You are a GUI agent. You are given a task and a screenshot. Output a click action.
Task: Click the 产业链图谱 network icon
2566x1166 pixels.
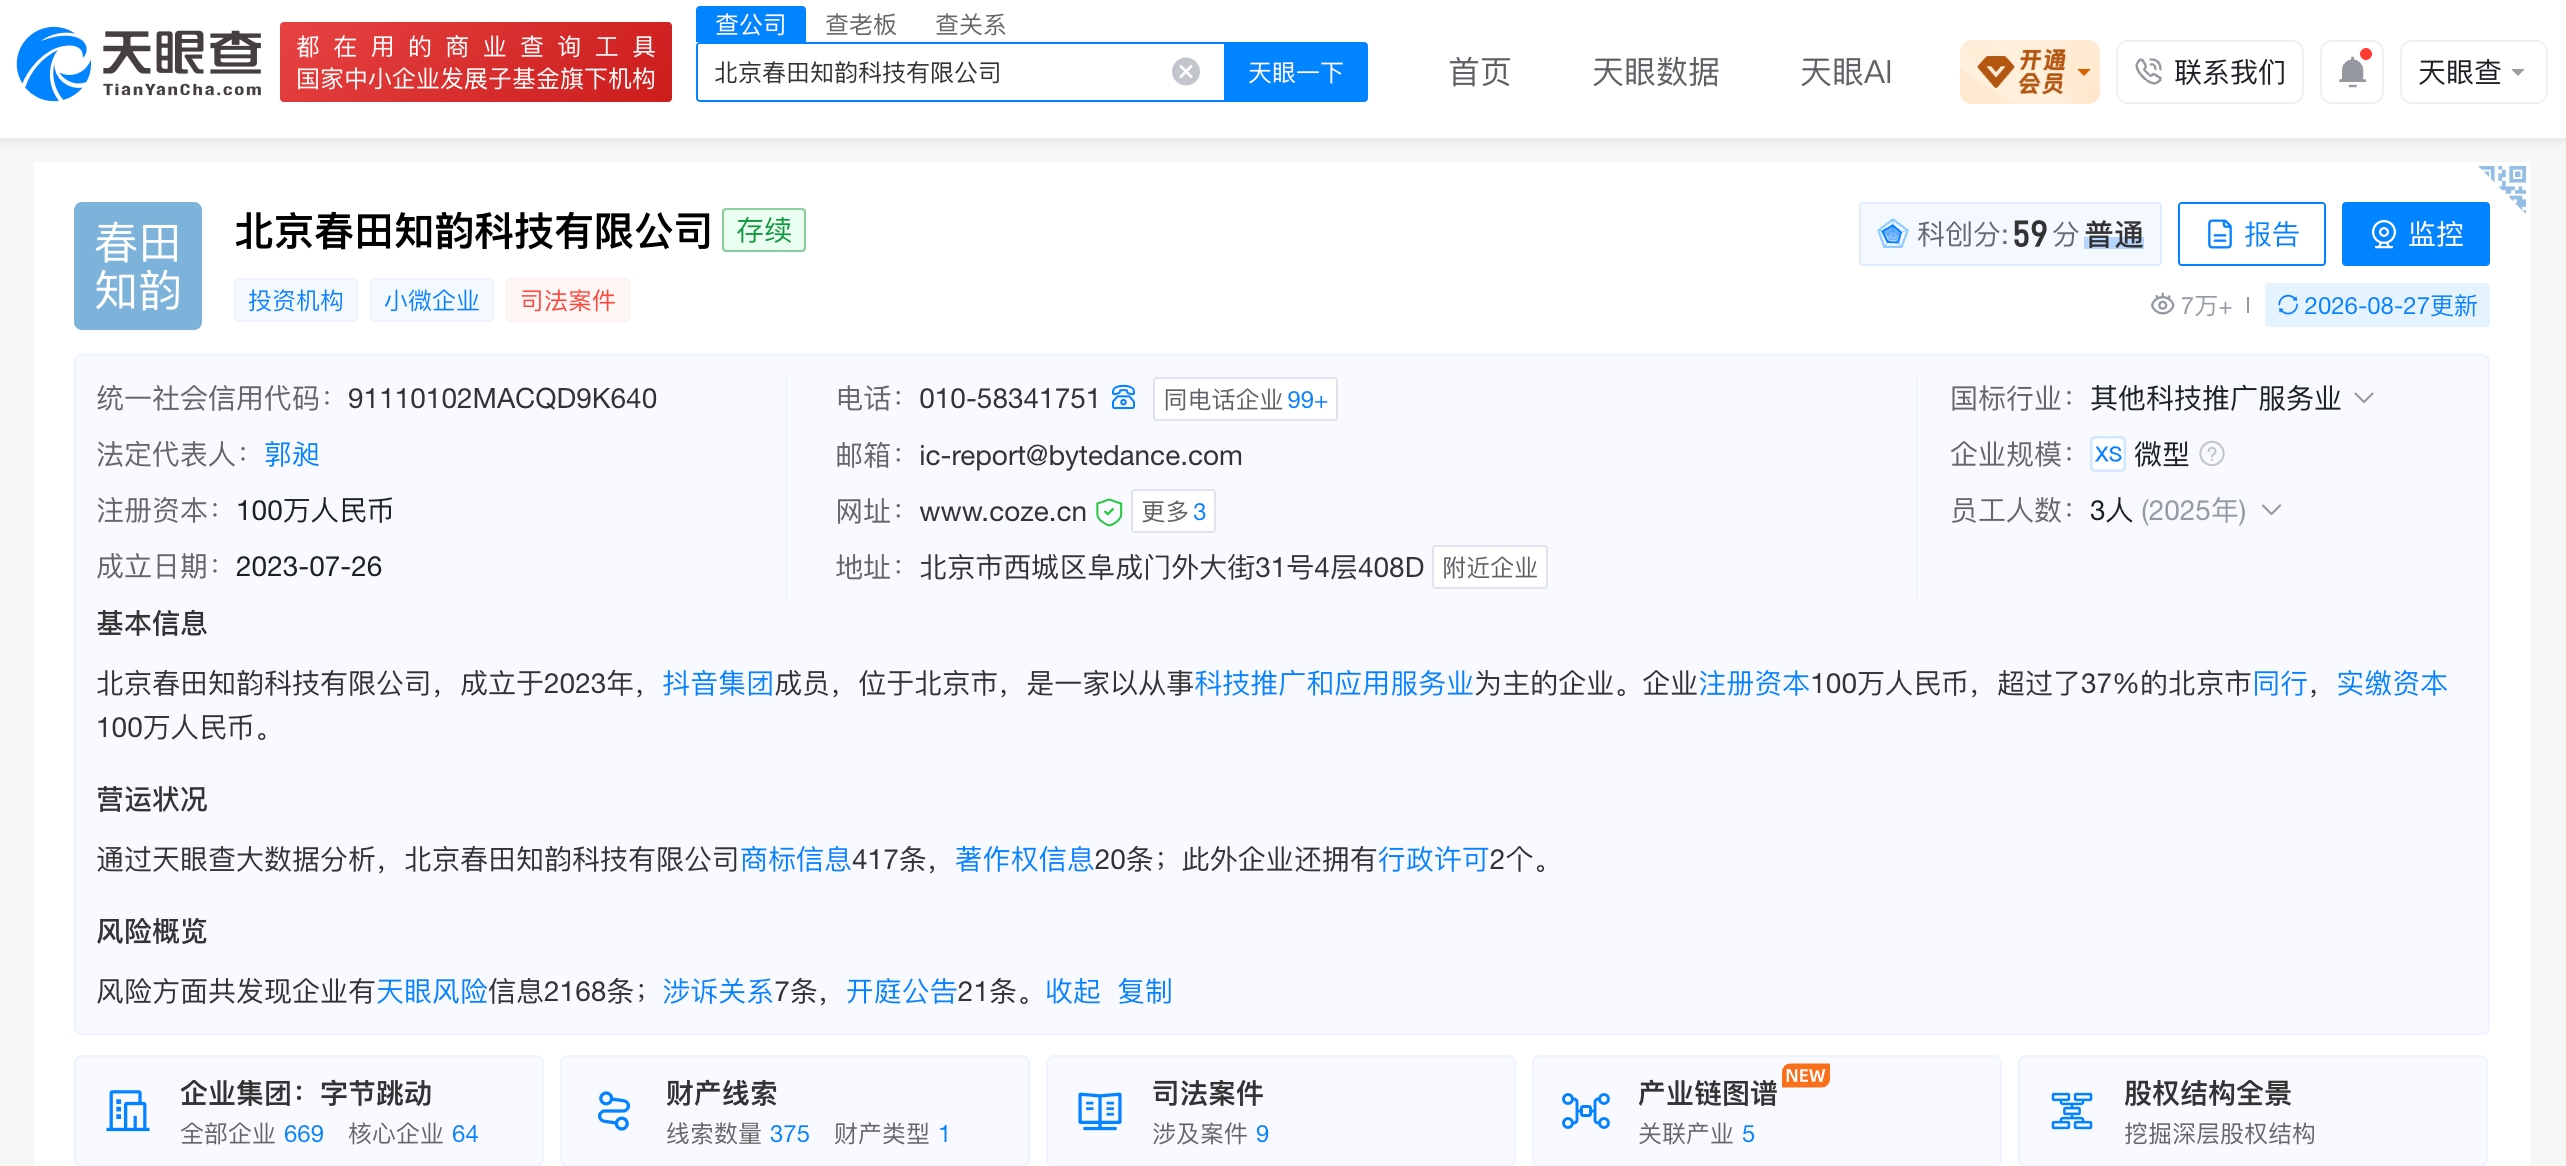(1586, 1110)
